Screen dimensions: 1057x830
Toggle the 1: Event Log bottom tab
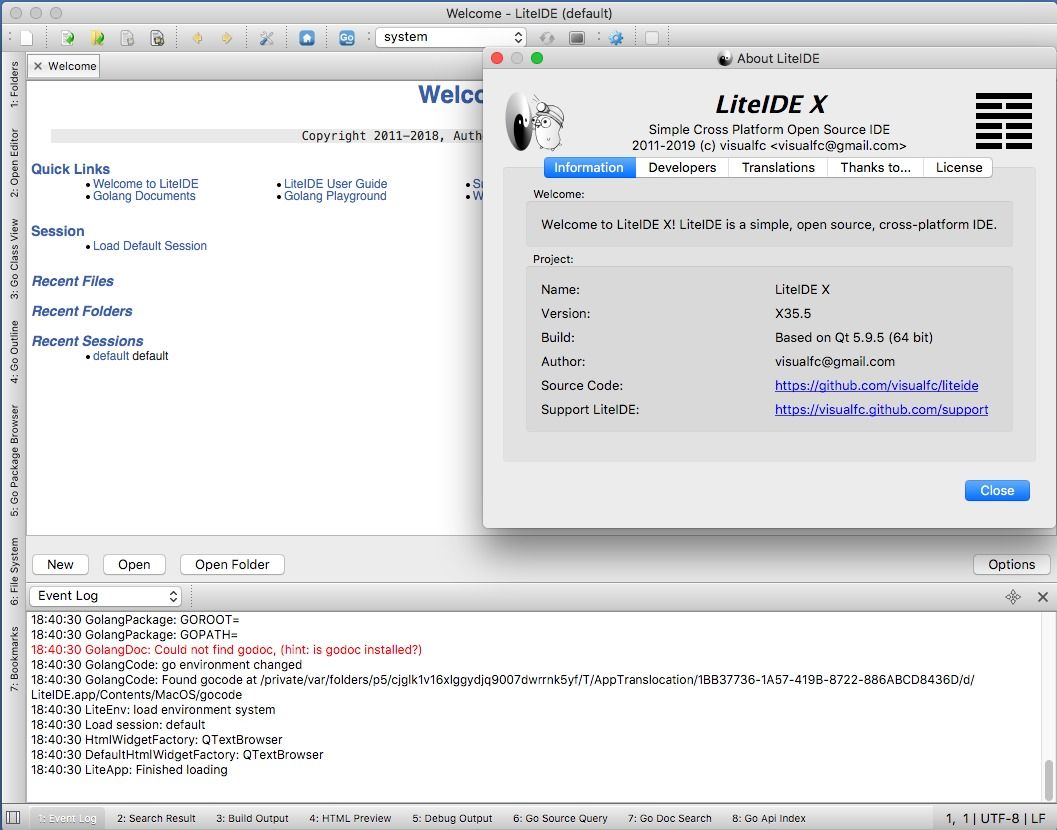click(67, 819)
